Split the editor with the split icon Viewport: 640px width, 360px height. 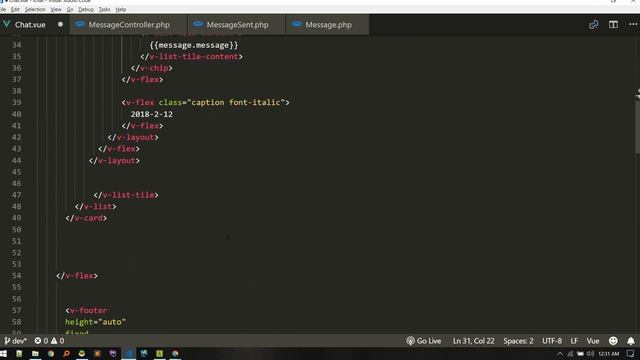613,24
